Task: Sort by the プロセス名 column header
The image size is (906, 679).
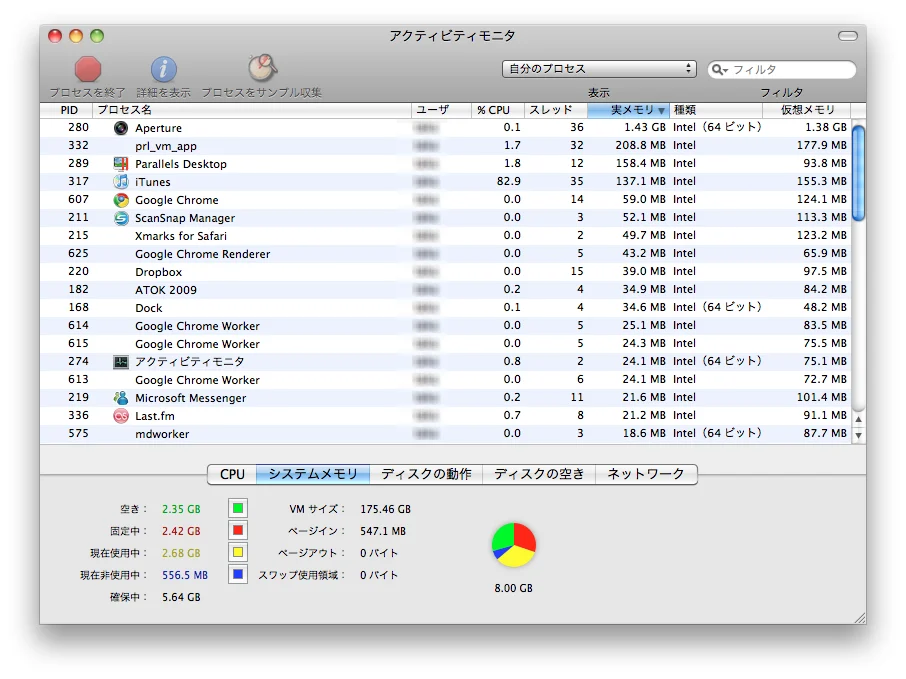Action: (x=252, y=110)
